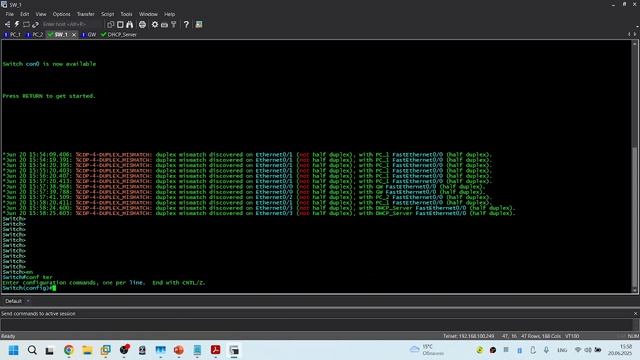Switch to the PC_2 session tab
The image size is (640, 360).
[x=35, y=35]
